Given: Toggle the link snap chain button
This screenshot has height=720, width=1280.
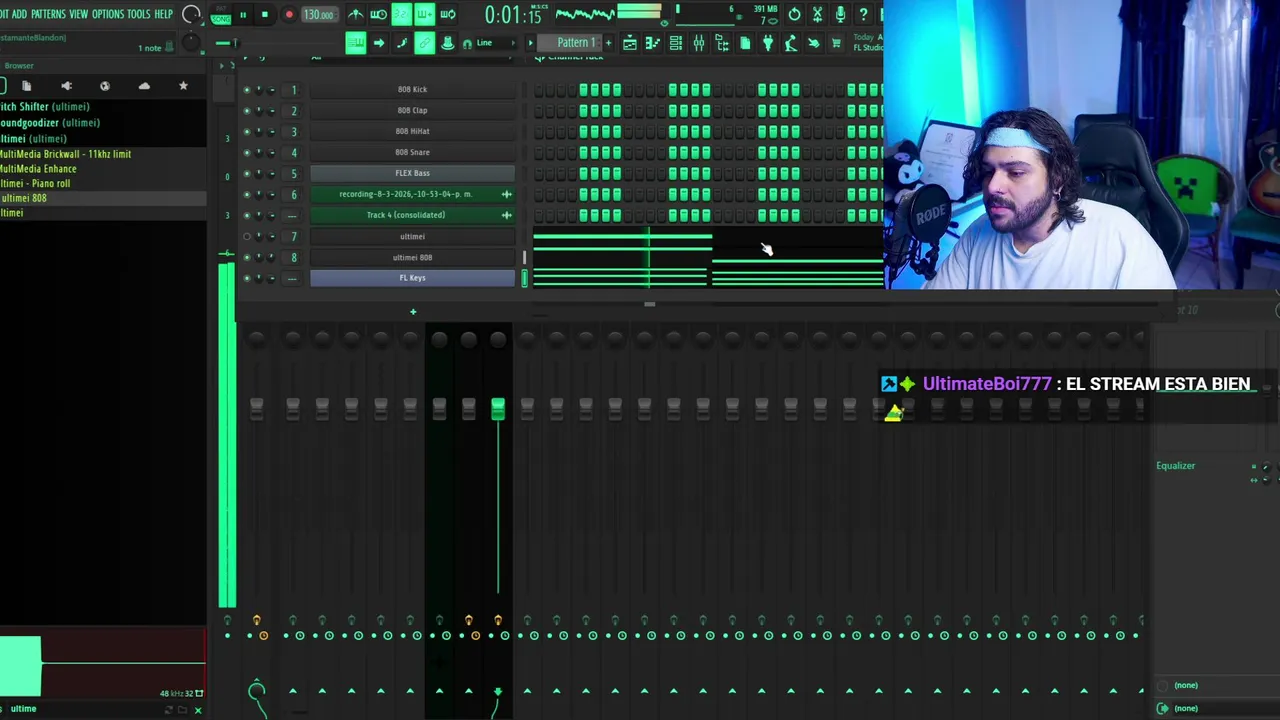Looking at the screenshot, I should tap(424, 42).
